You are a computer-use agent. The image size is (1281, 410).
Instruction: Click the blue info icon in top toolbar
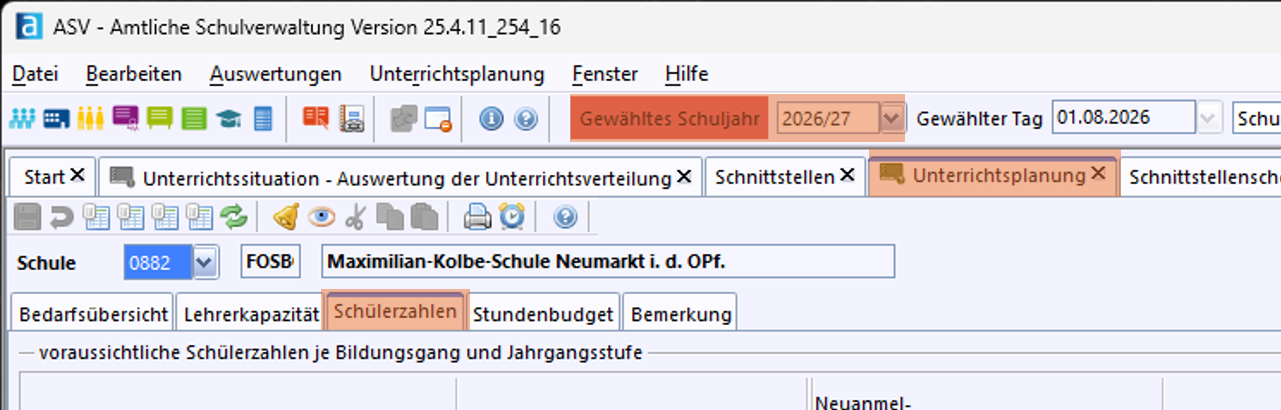click(491, 119)
